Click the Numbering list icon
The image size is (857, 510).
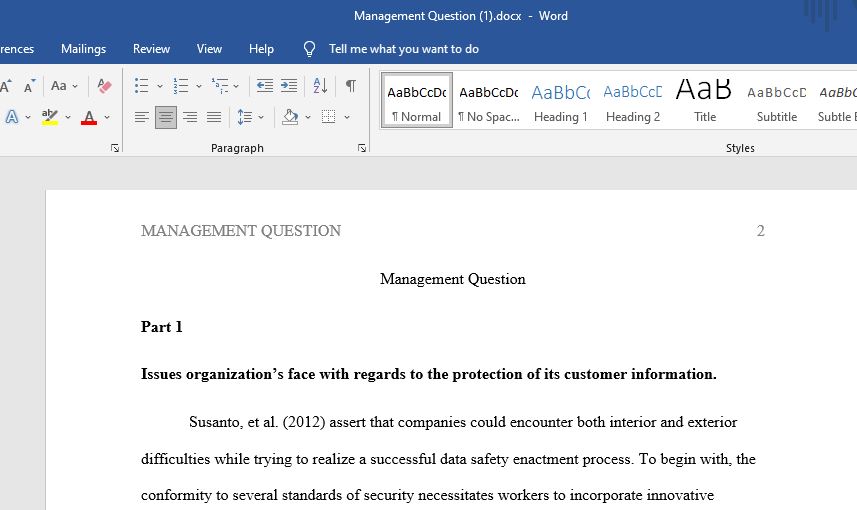coord(180,86)
